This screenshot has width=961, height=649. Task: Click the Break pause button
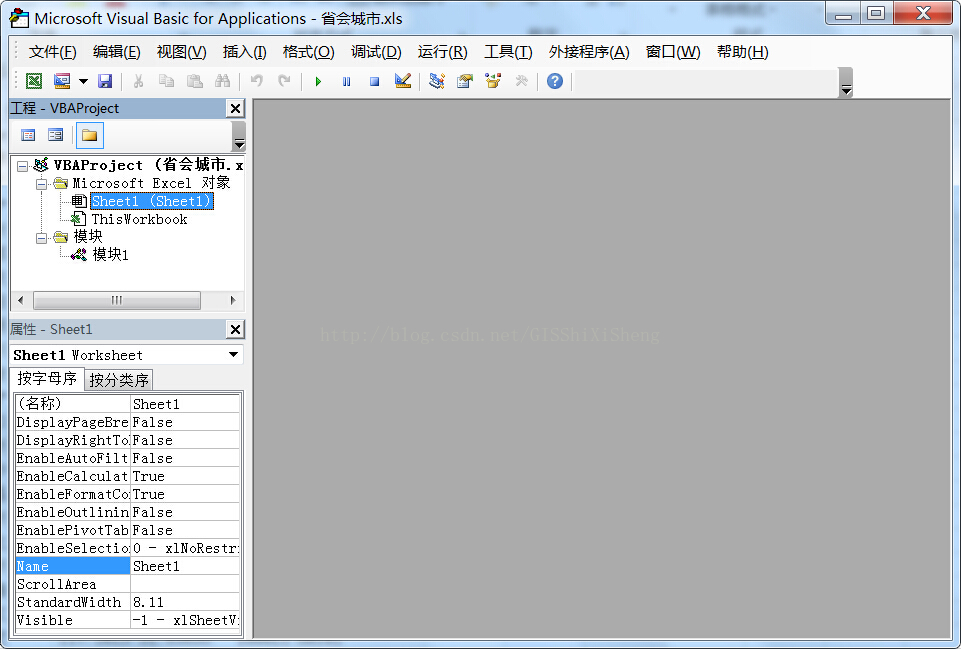346,81
